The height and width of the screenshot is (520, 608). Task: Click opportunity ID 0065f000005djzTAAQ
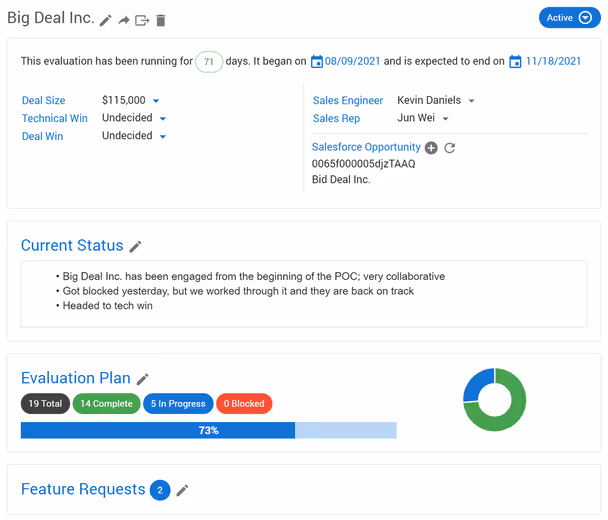(x=363, y=164)
